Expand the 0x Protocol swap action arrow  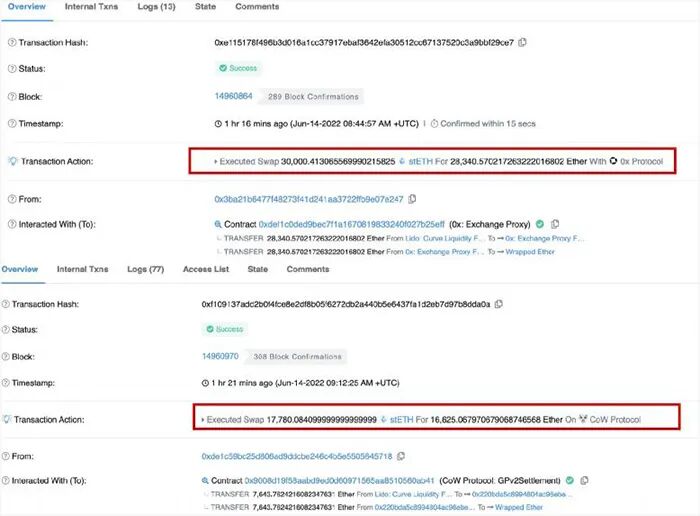pos(216,162)
